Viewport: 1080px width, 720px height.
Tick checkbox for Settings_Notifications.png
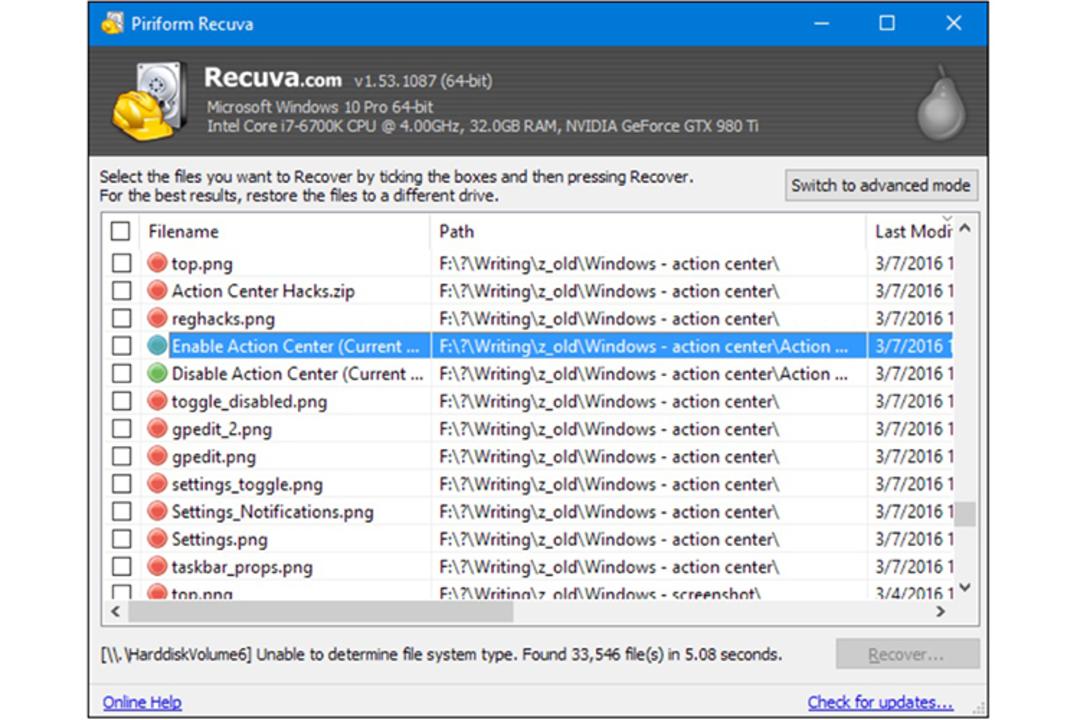[122, 511]
